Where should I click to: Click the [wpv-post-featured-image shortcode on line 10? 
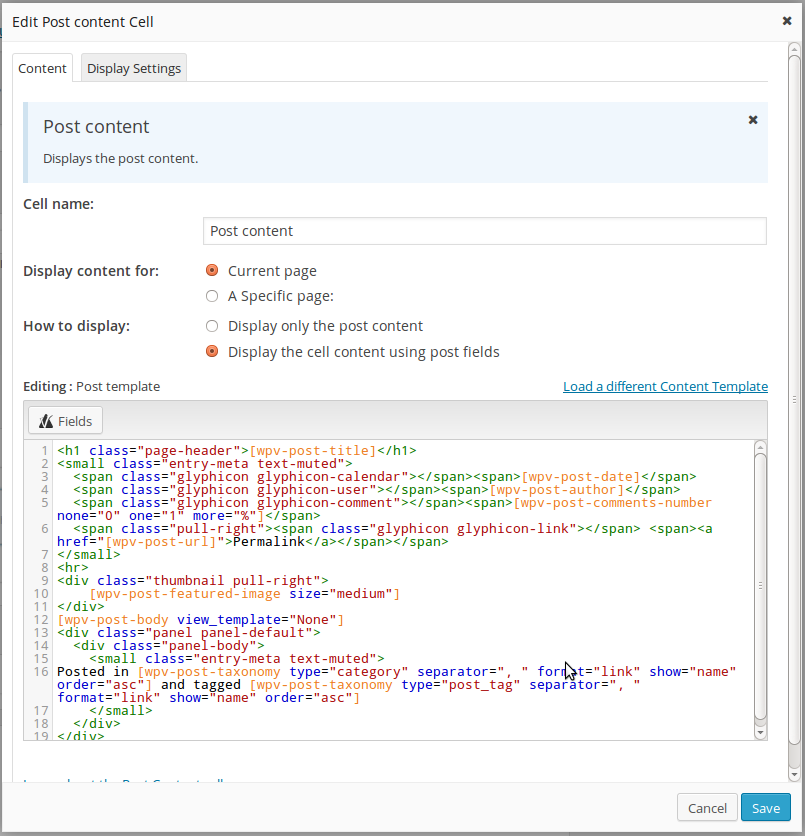(184, 593)
